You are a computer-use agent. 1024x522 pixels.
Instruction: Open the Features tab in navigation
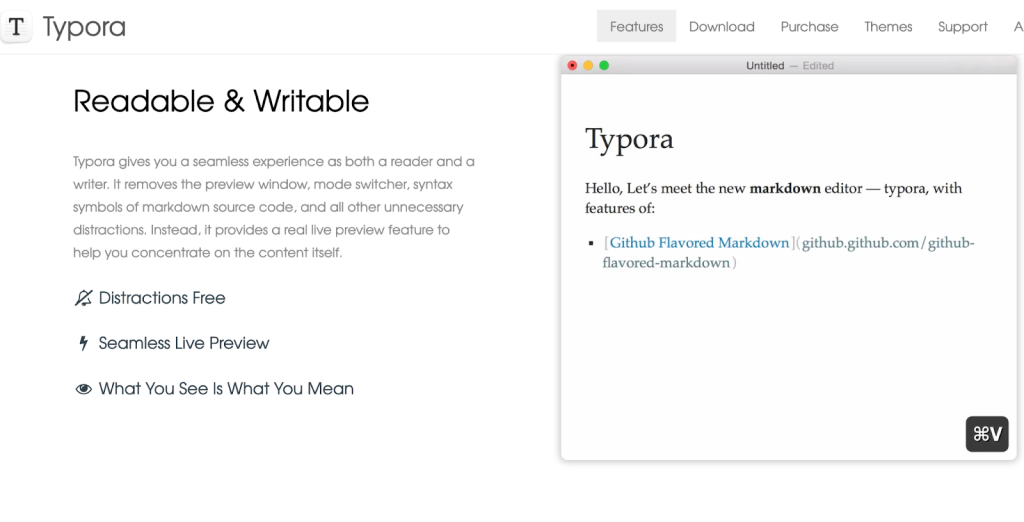pos(636,27)
